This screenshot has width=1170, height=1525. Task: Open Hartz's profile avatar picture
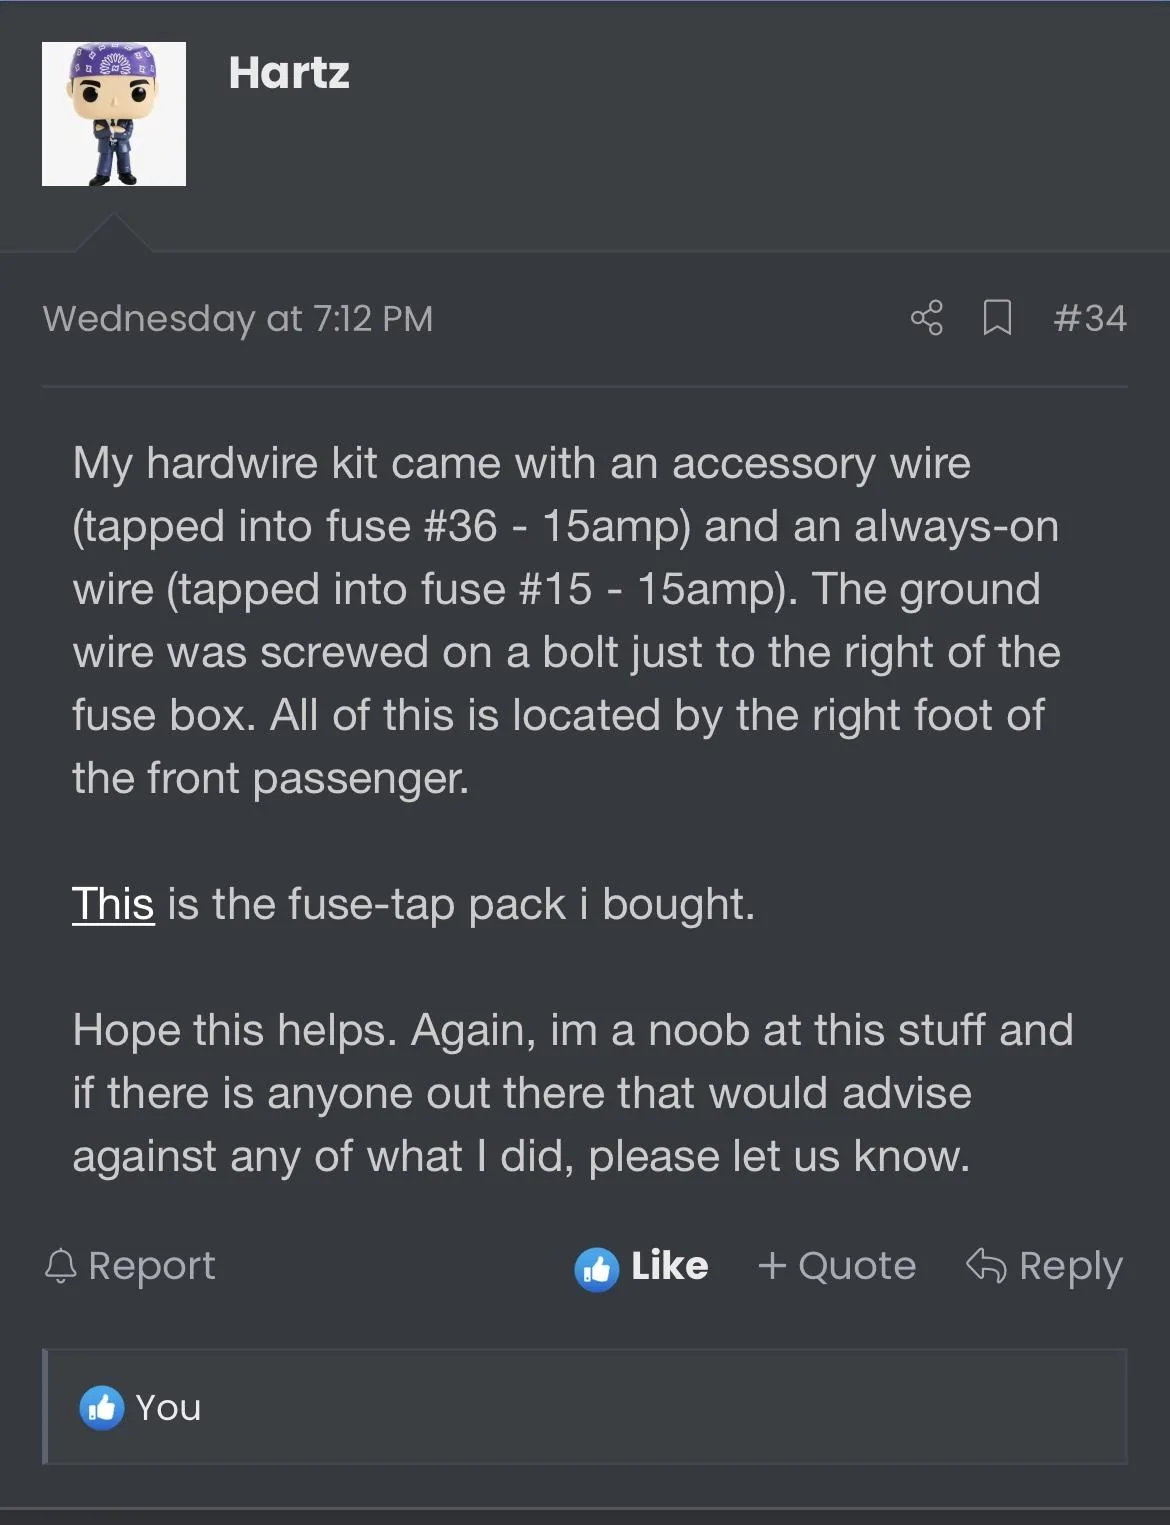[114, 114]
